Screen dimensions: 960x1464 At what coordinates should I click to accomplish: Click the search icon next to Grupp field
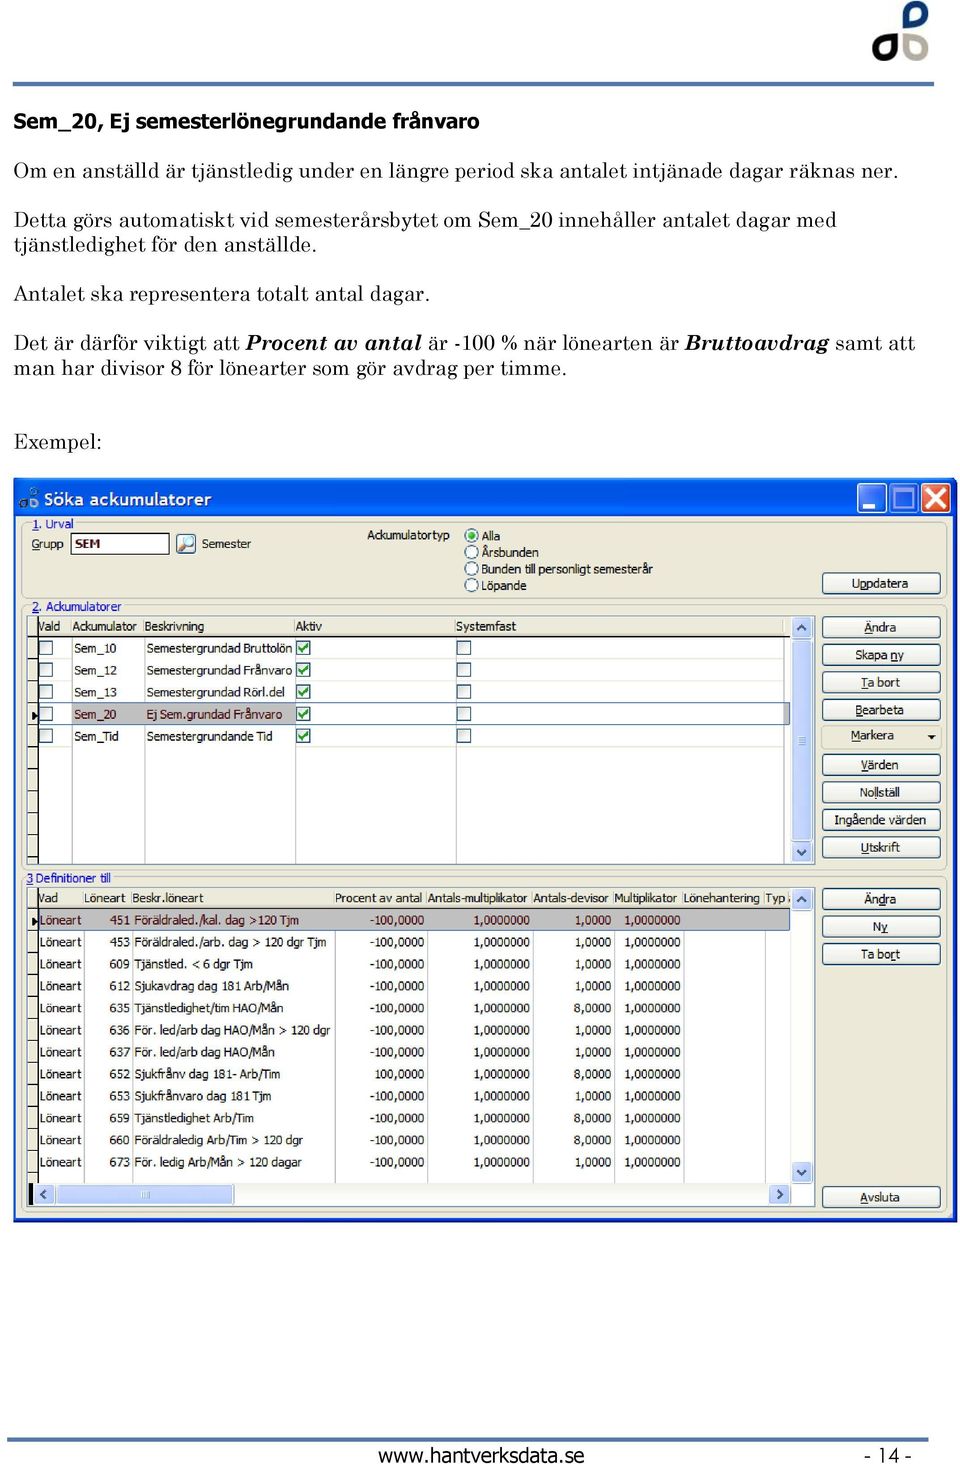[186, 543]
